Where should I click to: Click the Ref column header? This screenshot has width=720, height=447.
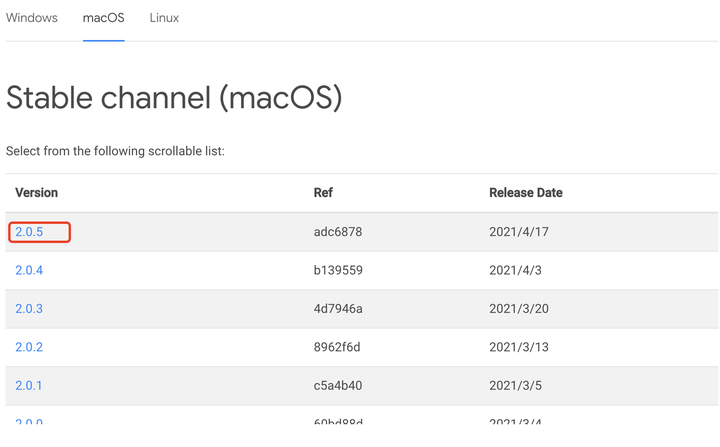[323, 192]
